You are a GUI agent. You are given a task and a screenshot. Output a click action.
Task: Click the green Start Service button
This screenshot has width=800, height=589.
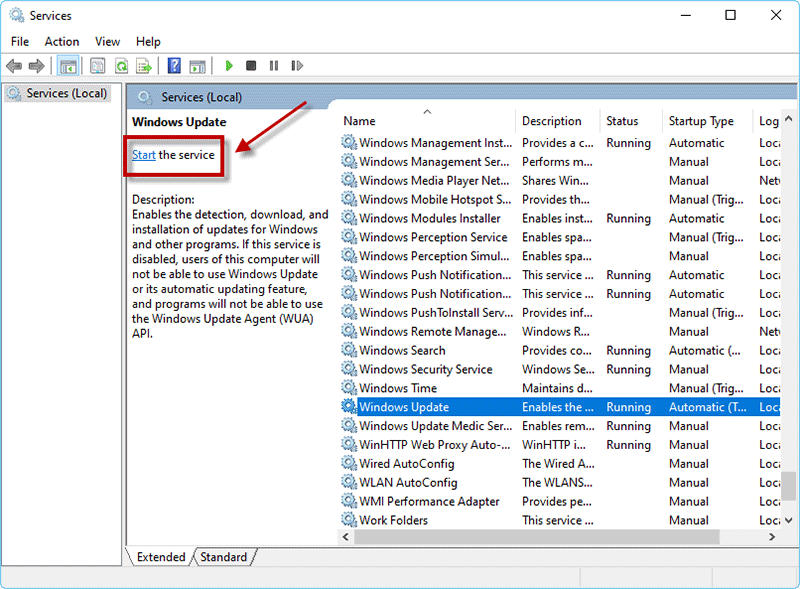229,66
